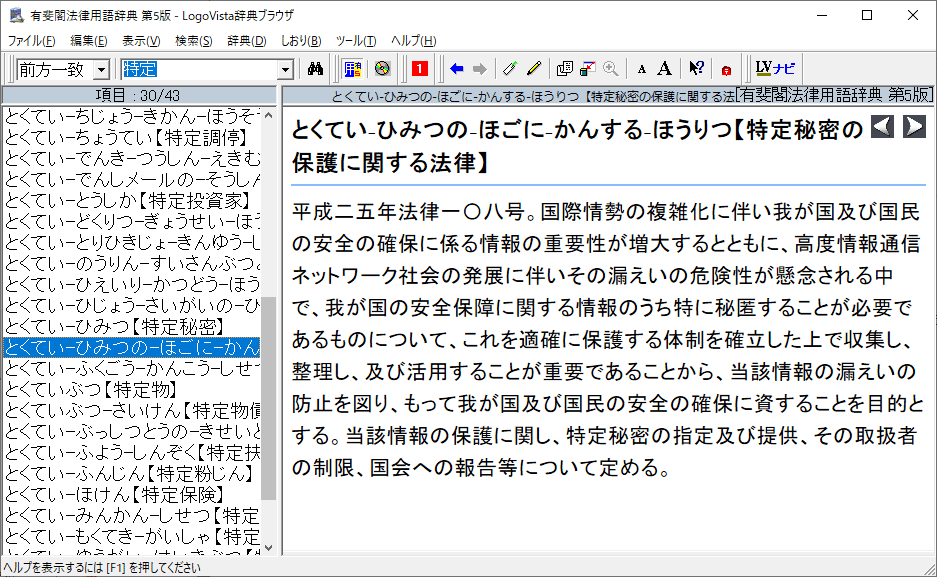The height and width of the screenshot is (577, 937).
Task: Click the large A font size icon
Action: pos(664,69)
